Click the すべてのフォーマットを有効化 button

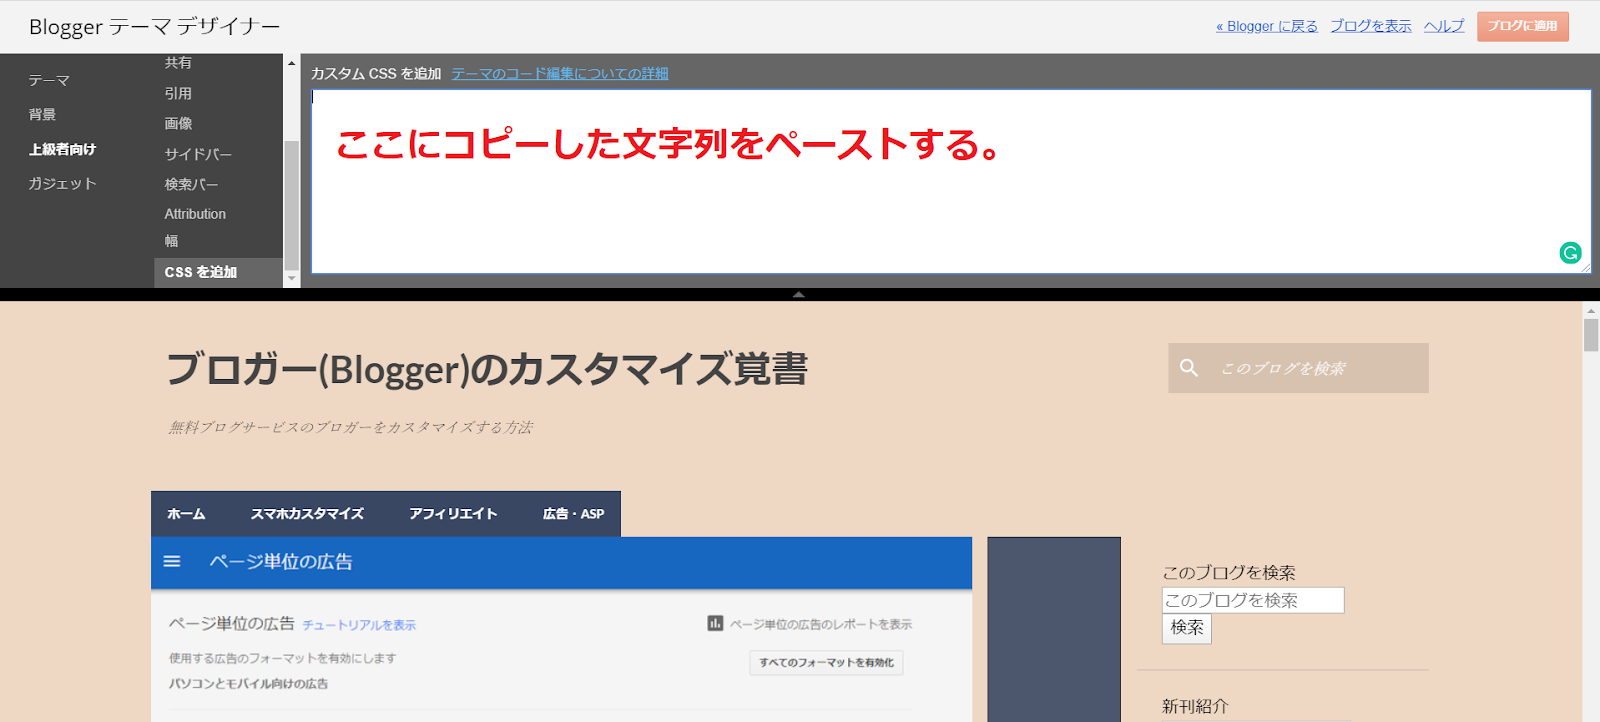826,663
